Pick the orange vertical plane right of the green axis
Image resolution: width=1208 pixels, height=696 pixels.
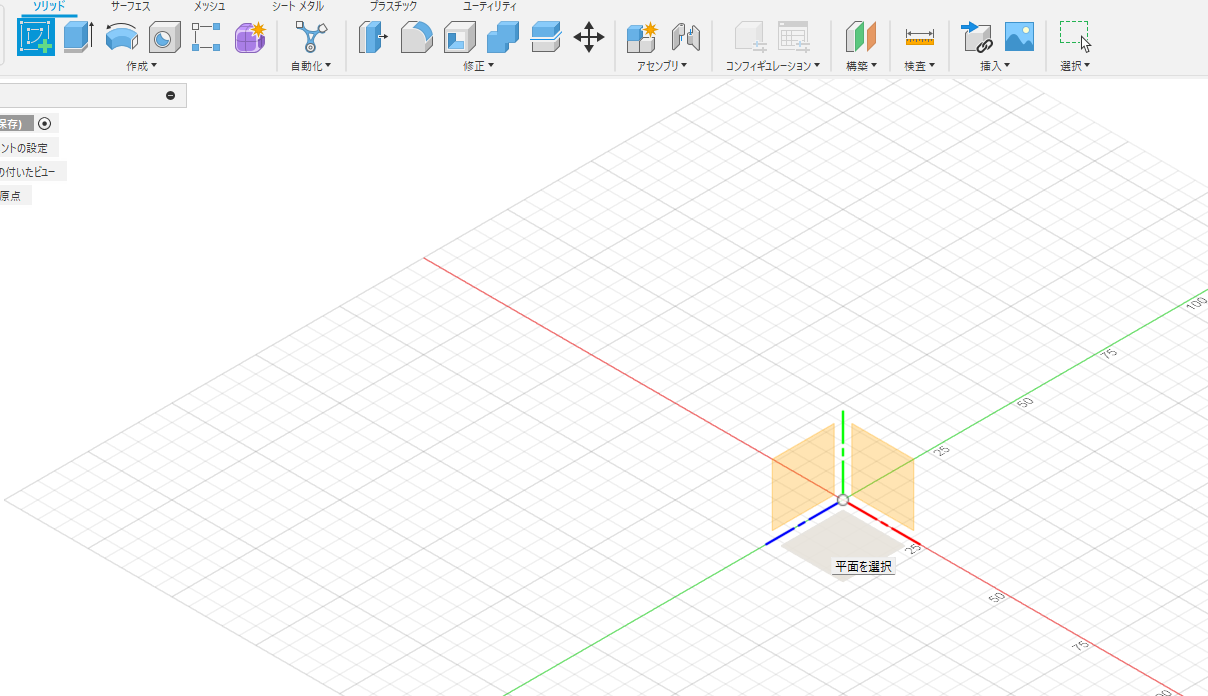coord(883,477)
